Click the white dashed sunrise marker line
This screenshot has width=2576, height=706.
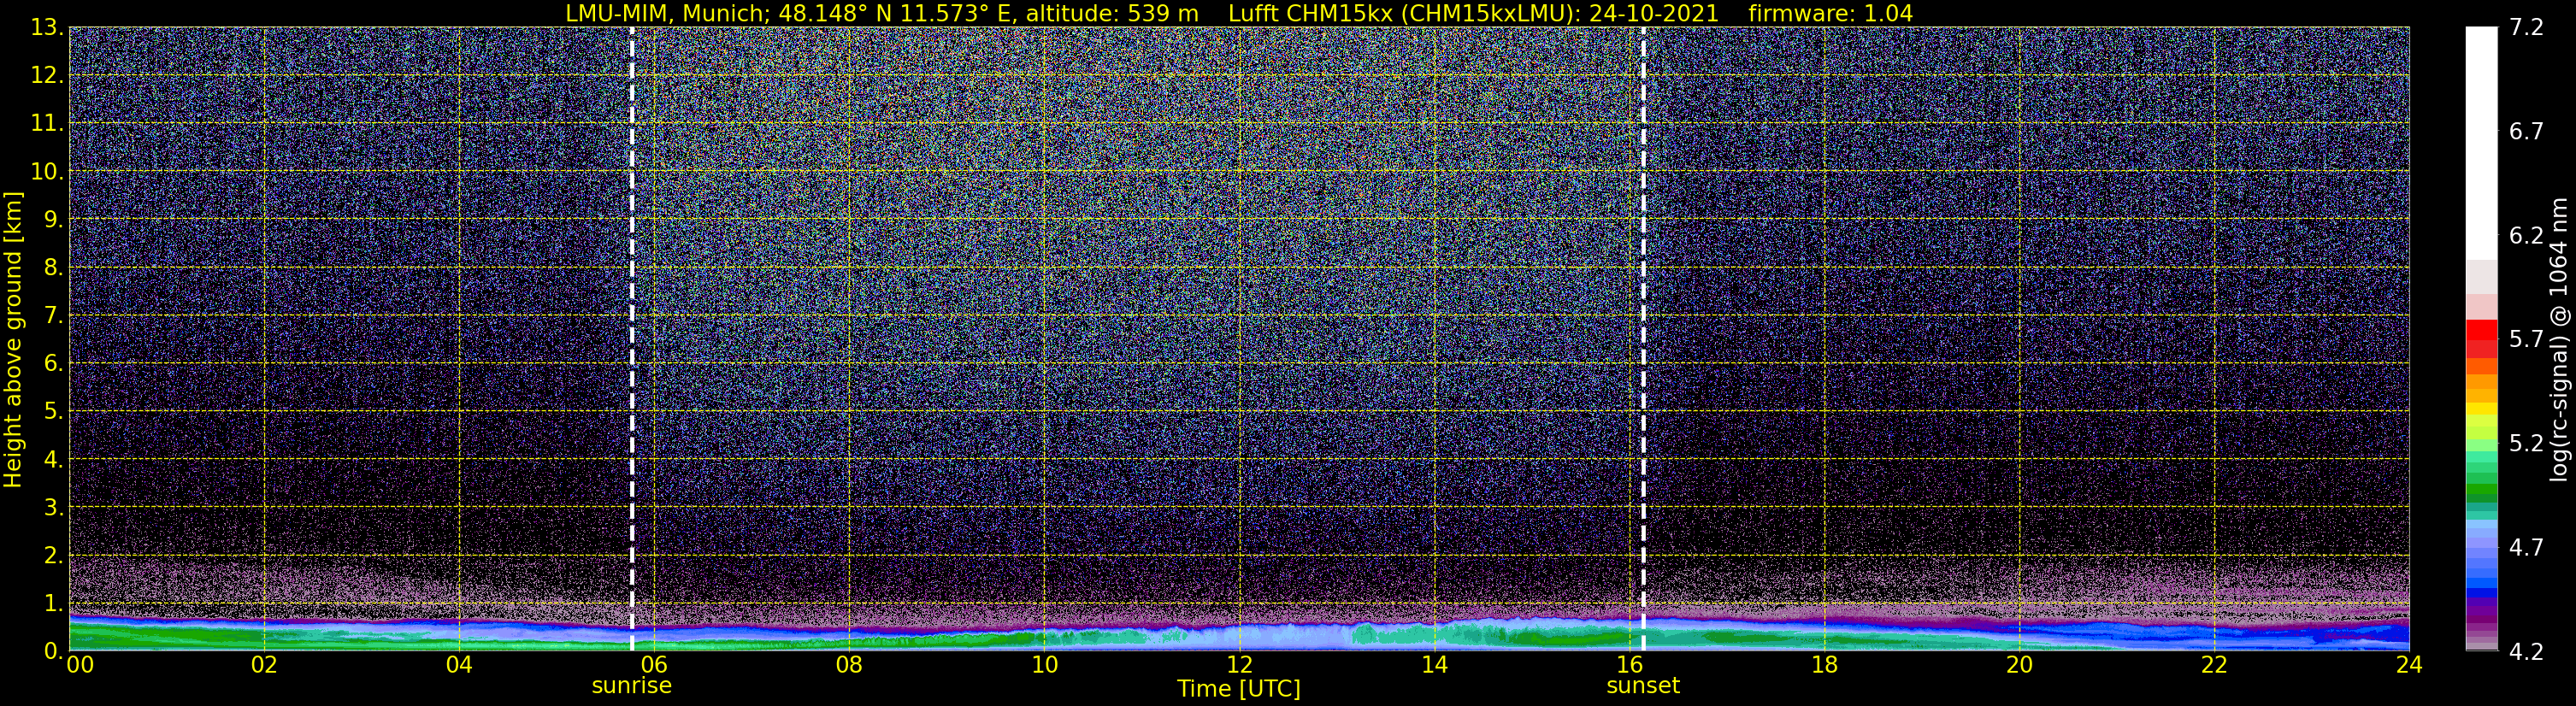click(x=632, y=339)
